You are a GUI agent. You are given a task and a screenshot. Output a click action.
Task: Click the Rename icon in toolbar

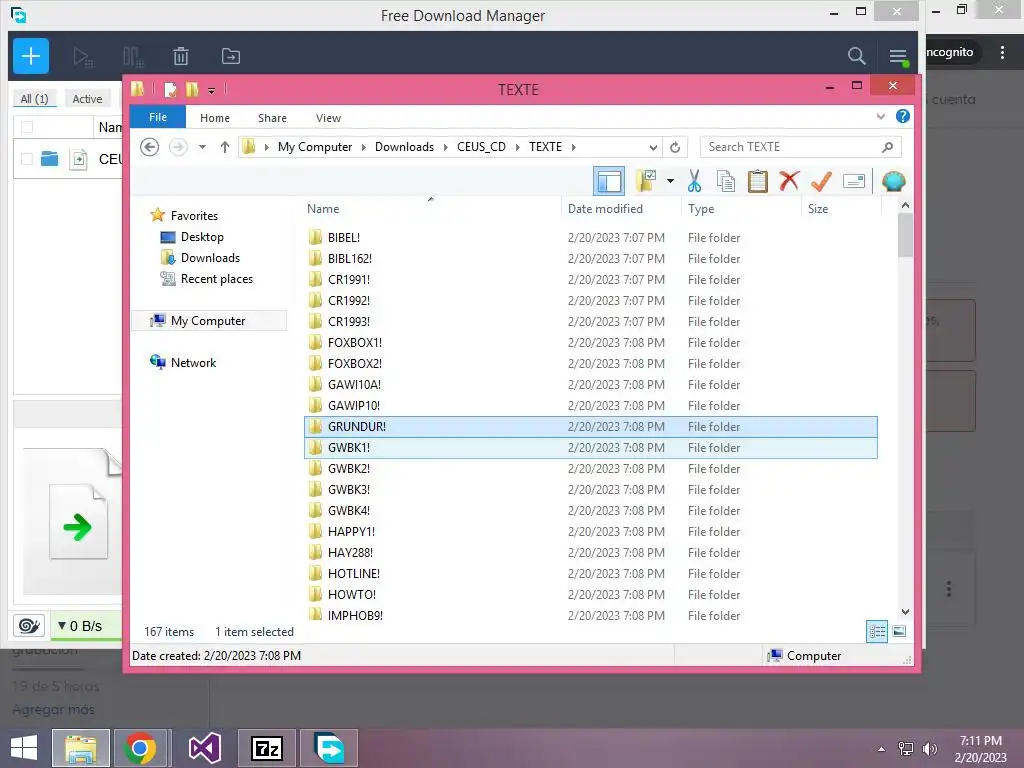click(x=854, y=181)
